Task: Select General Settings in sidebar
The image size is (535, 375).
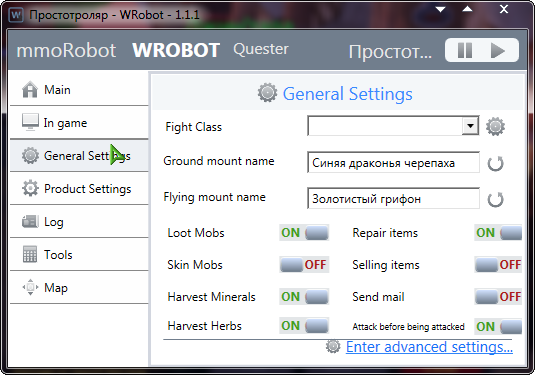Action: pyautogui.click(x=79, y=156)
